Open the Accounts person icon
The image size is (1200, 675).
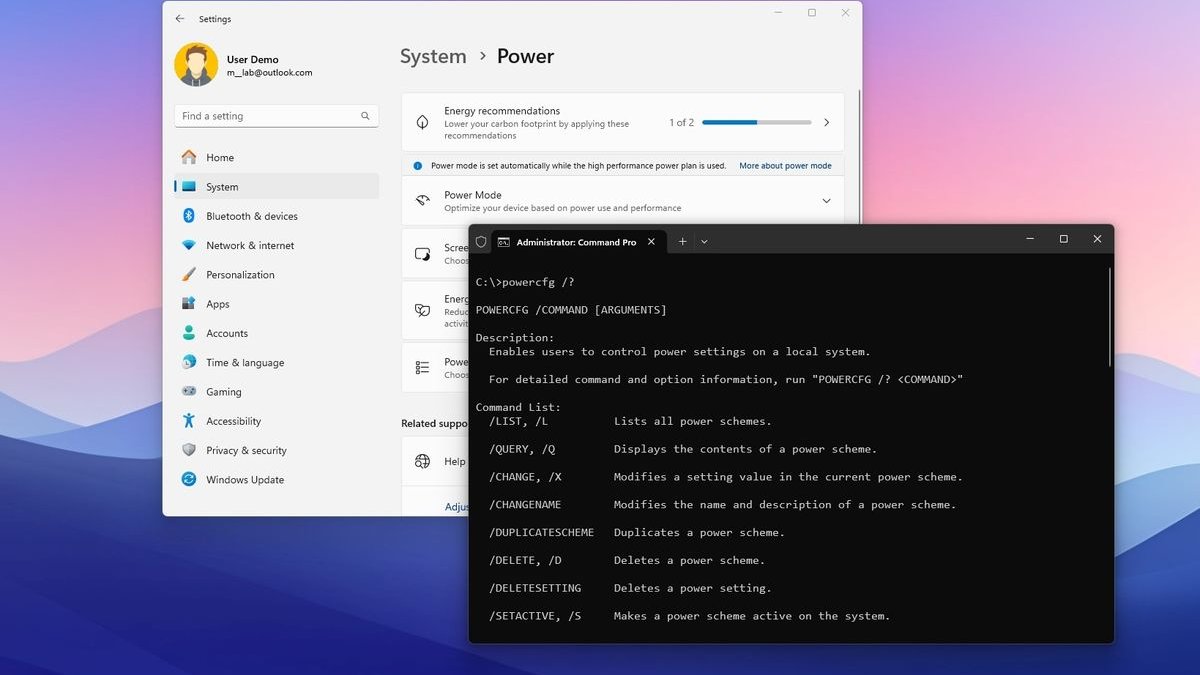pos(189,333)
